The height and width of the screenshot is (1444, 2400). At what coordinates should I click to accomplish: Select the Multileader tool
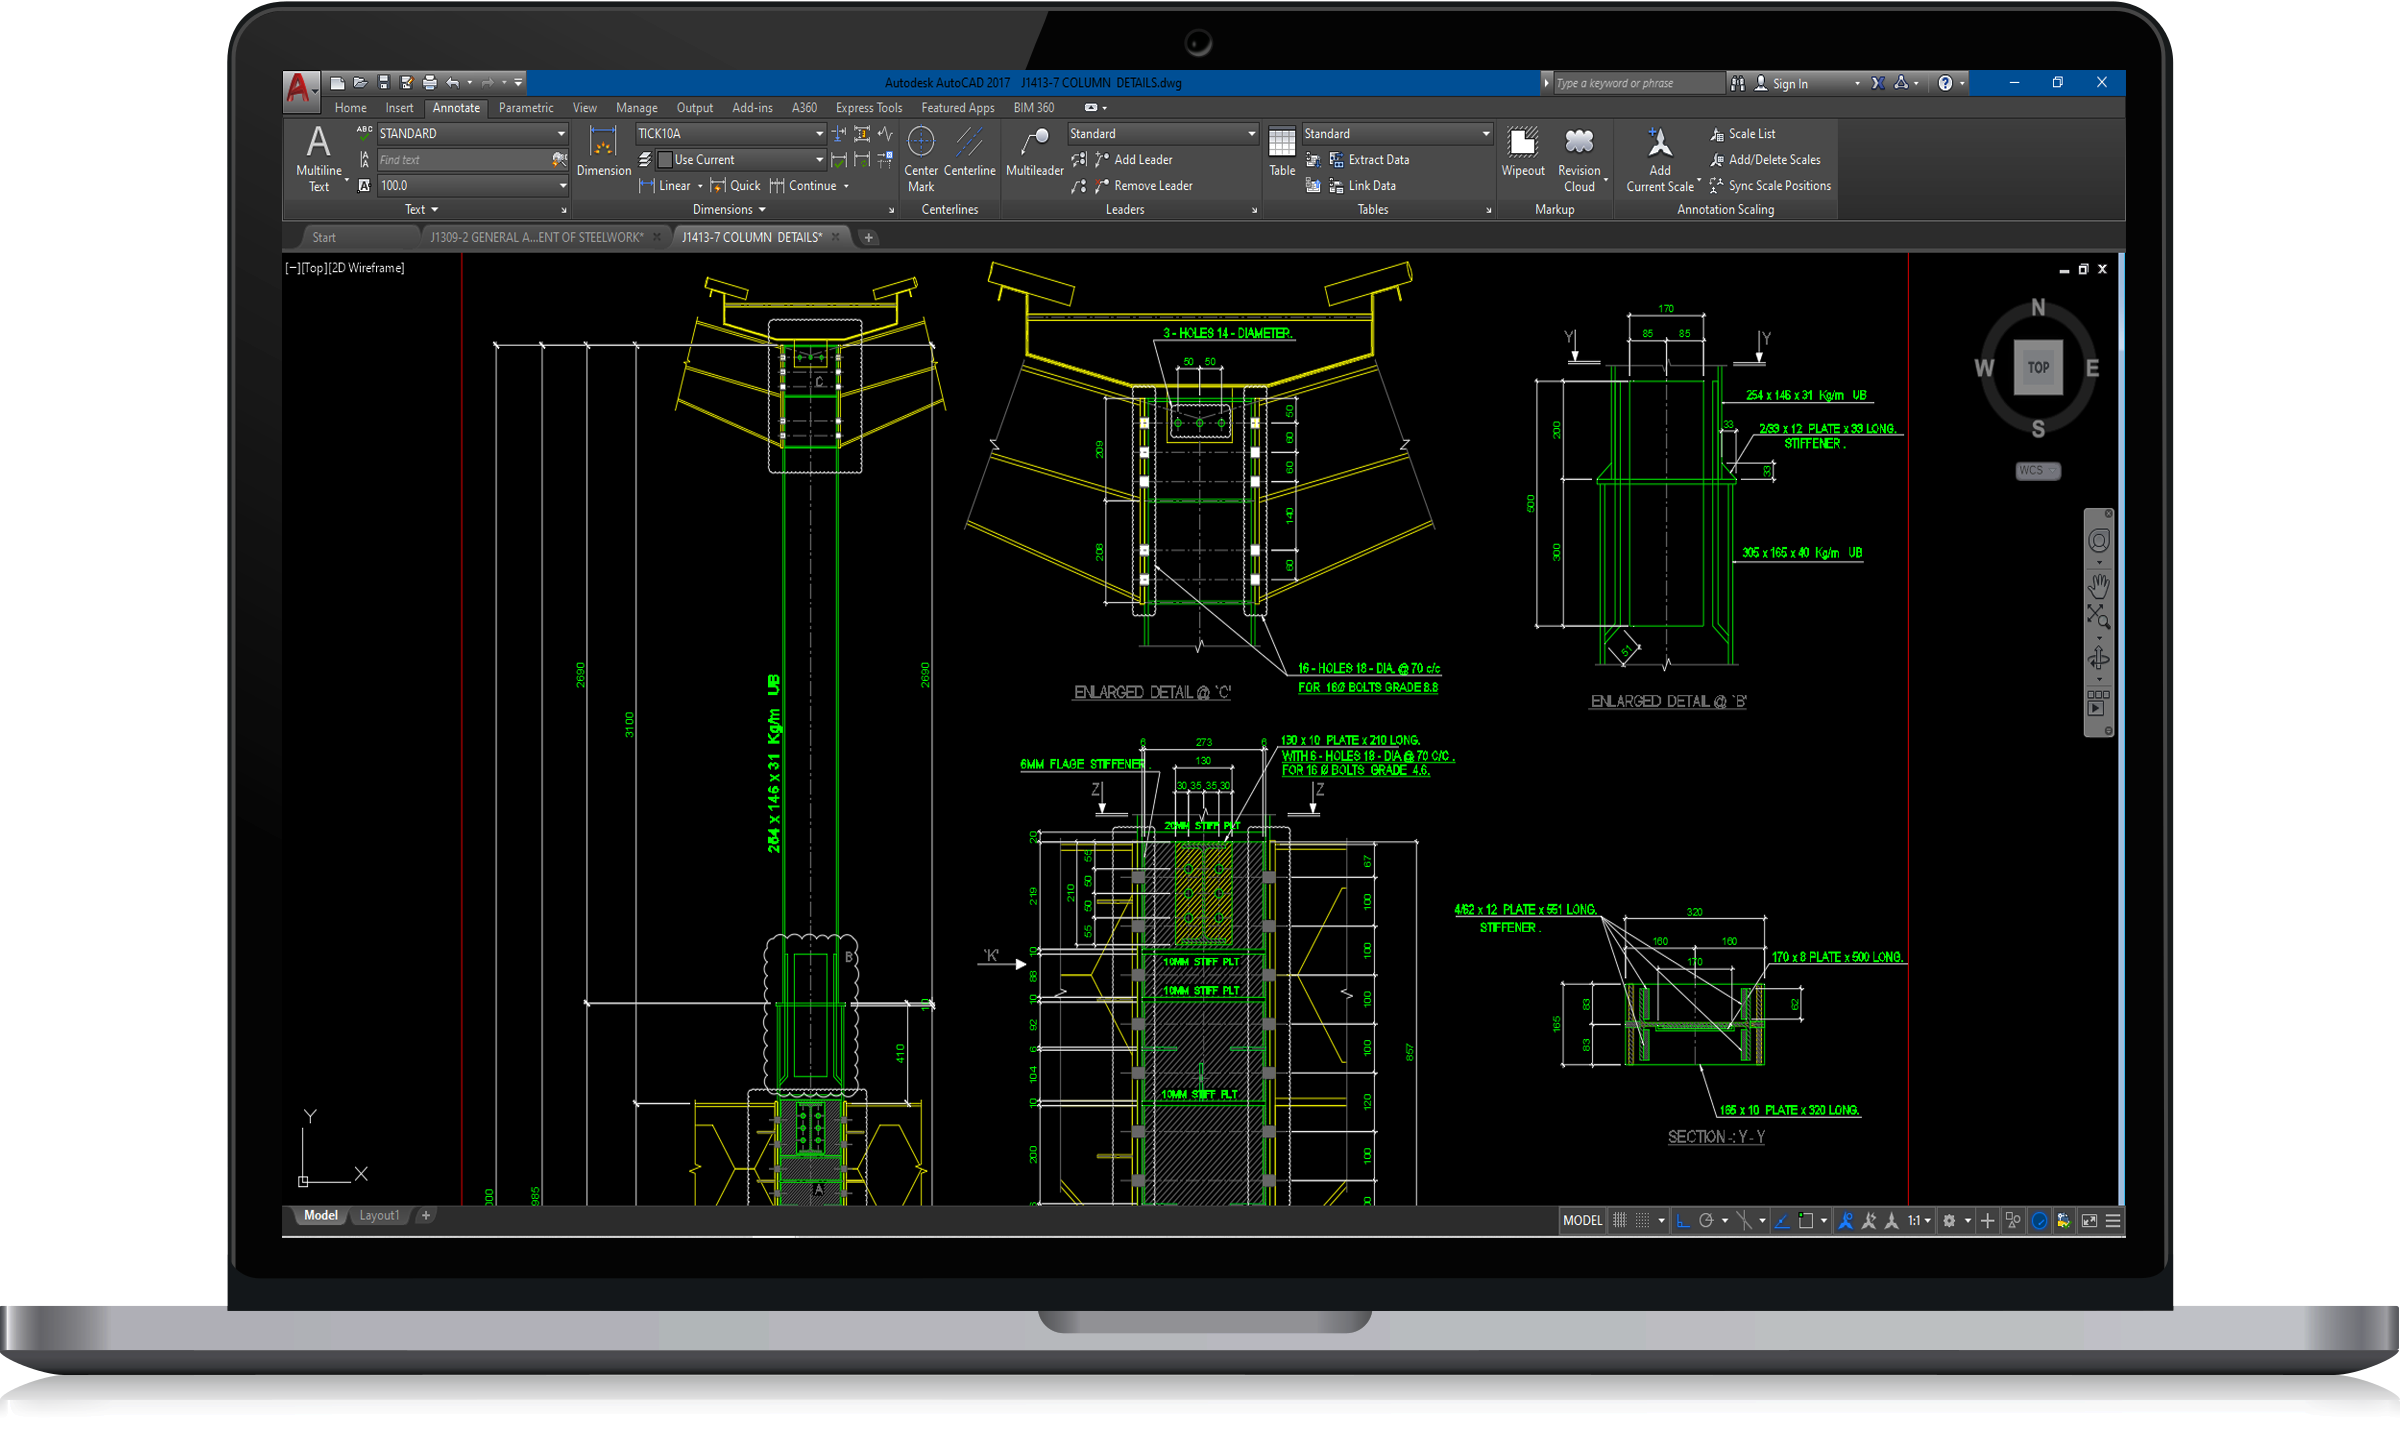1034,152
